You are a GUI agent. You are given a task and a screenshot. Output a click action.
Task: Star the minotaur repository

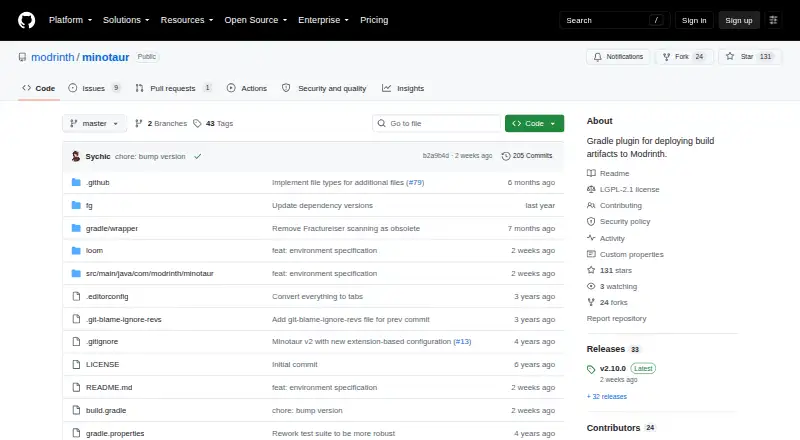pos(749,57)
